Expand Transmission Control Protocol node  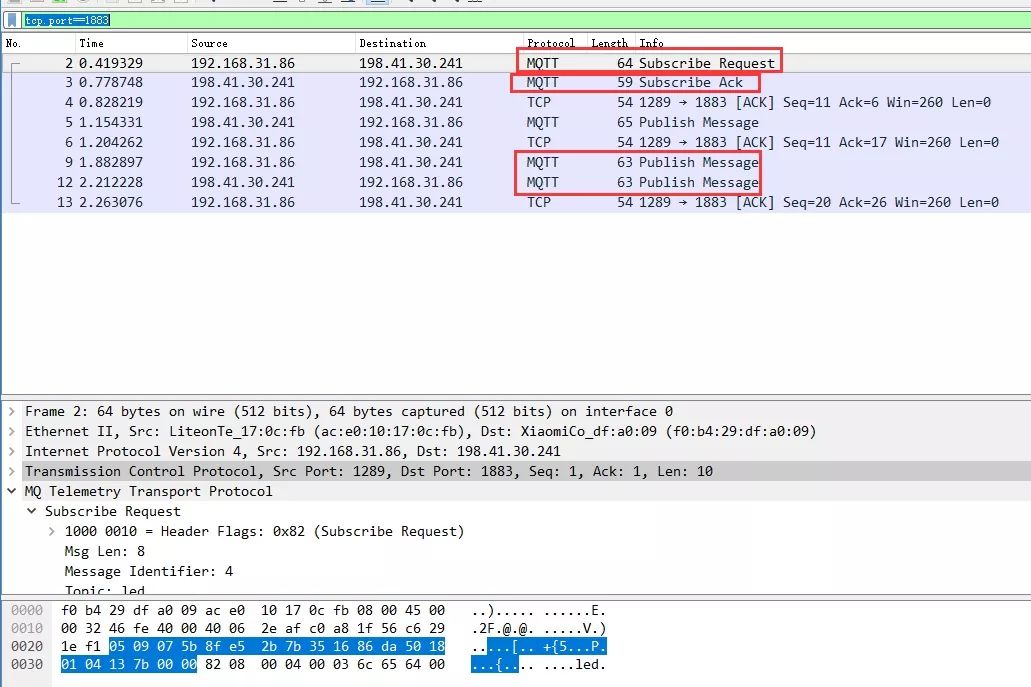(11, 472)
